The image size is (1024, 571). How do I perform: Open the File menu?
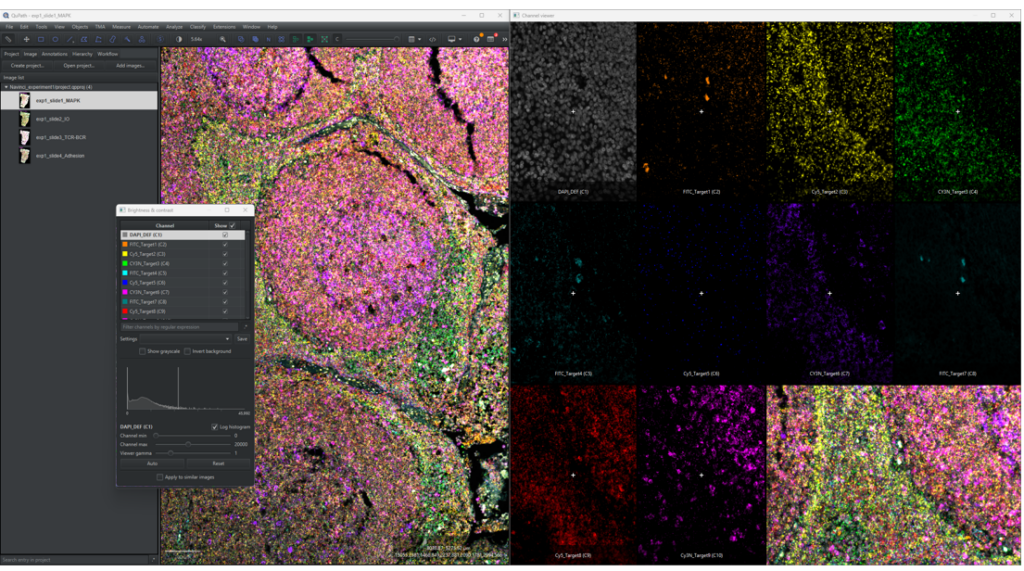click(x=9, y=27)
